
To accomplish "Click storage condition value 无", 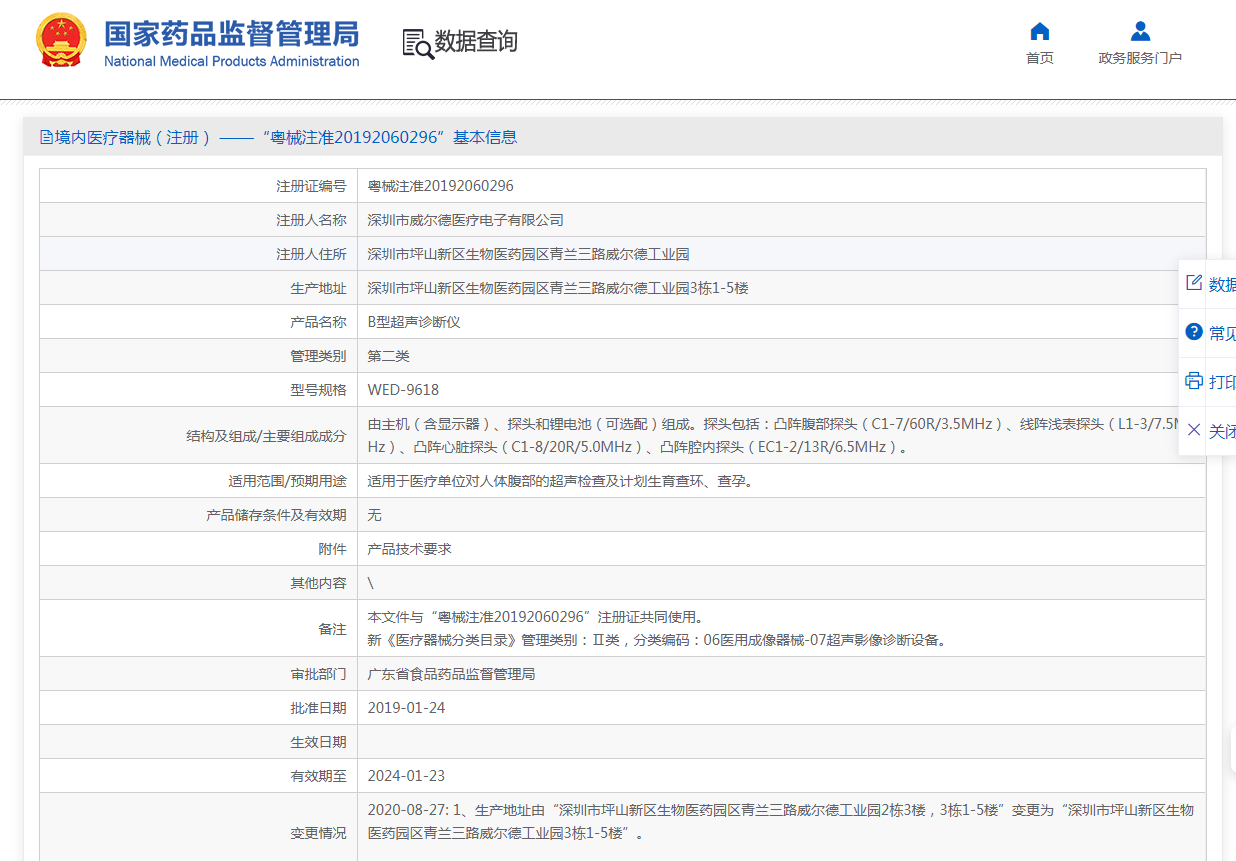I will pyautogui.click(x=375, y=515).
